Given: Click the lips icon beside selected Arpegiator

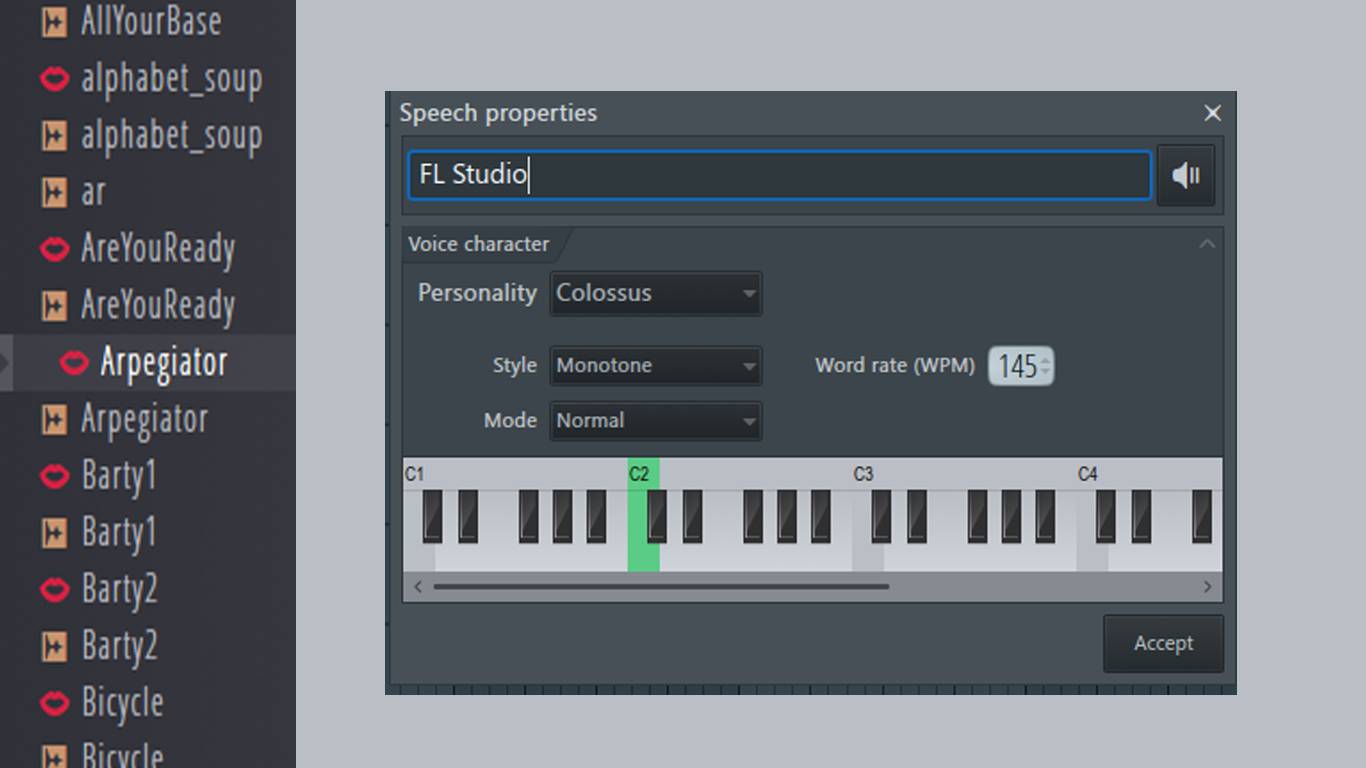Looking at the screenshot, I should click(x=74, y=363).
